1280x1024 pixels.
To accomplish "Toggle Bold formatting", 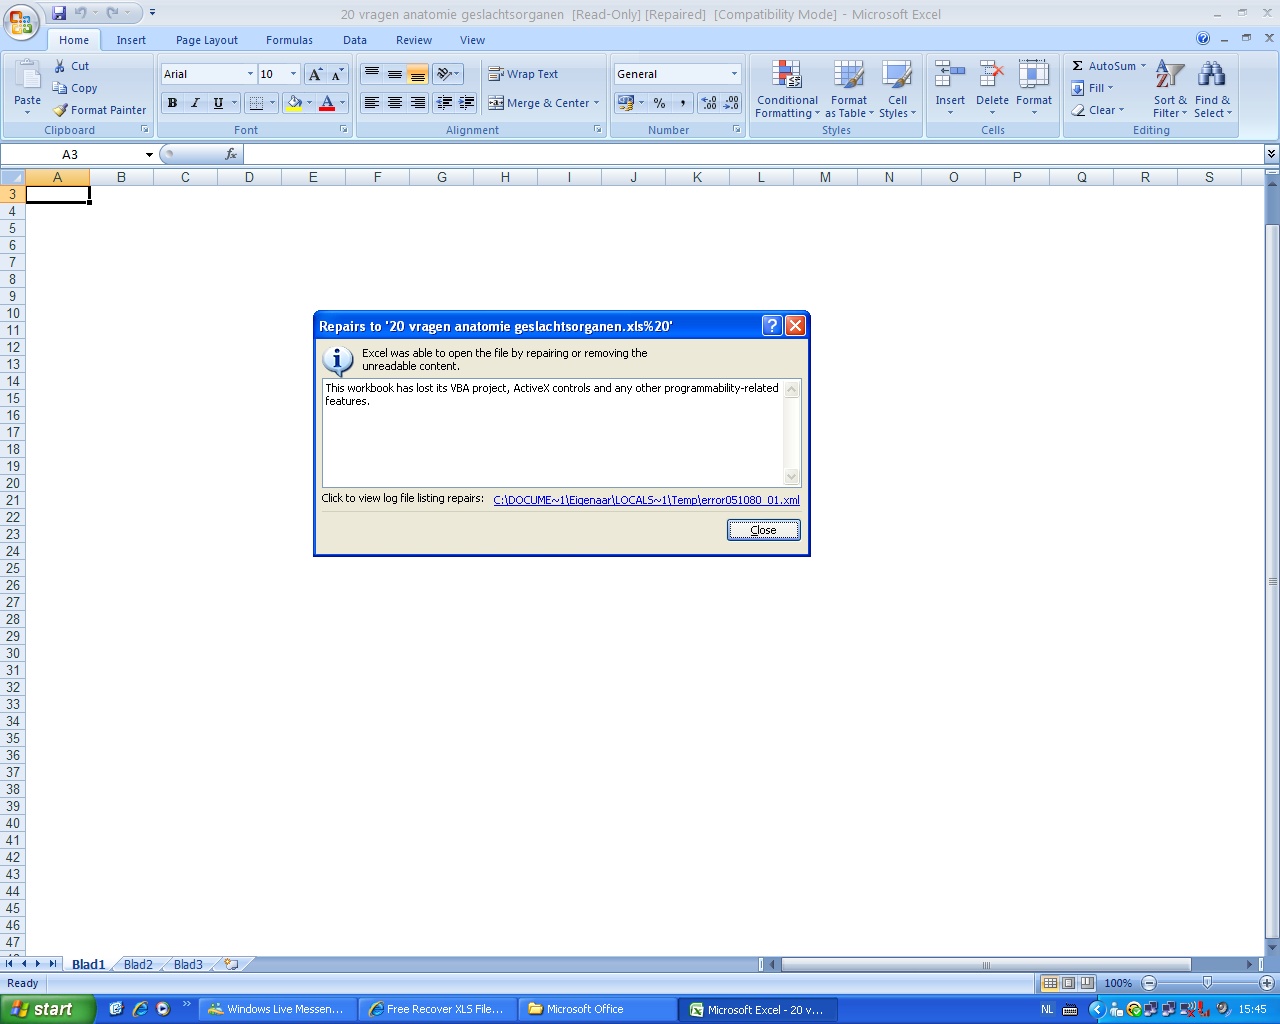I will click(x=172, y=103).
